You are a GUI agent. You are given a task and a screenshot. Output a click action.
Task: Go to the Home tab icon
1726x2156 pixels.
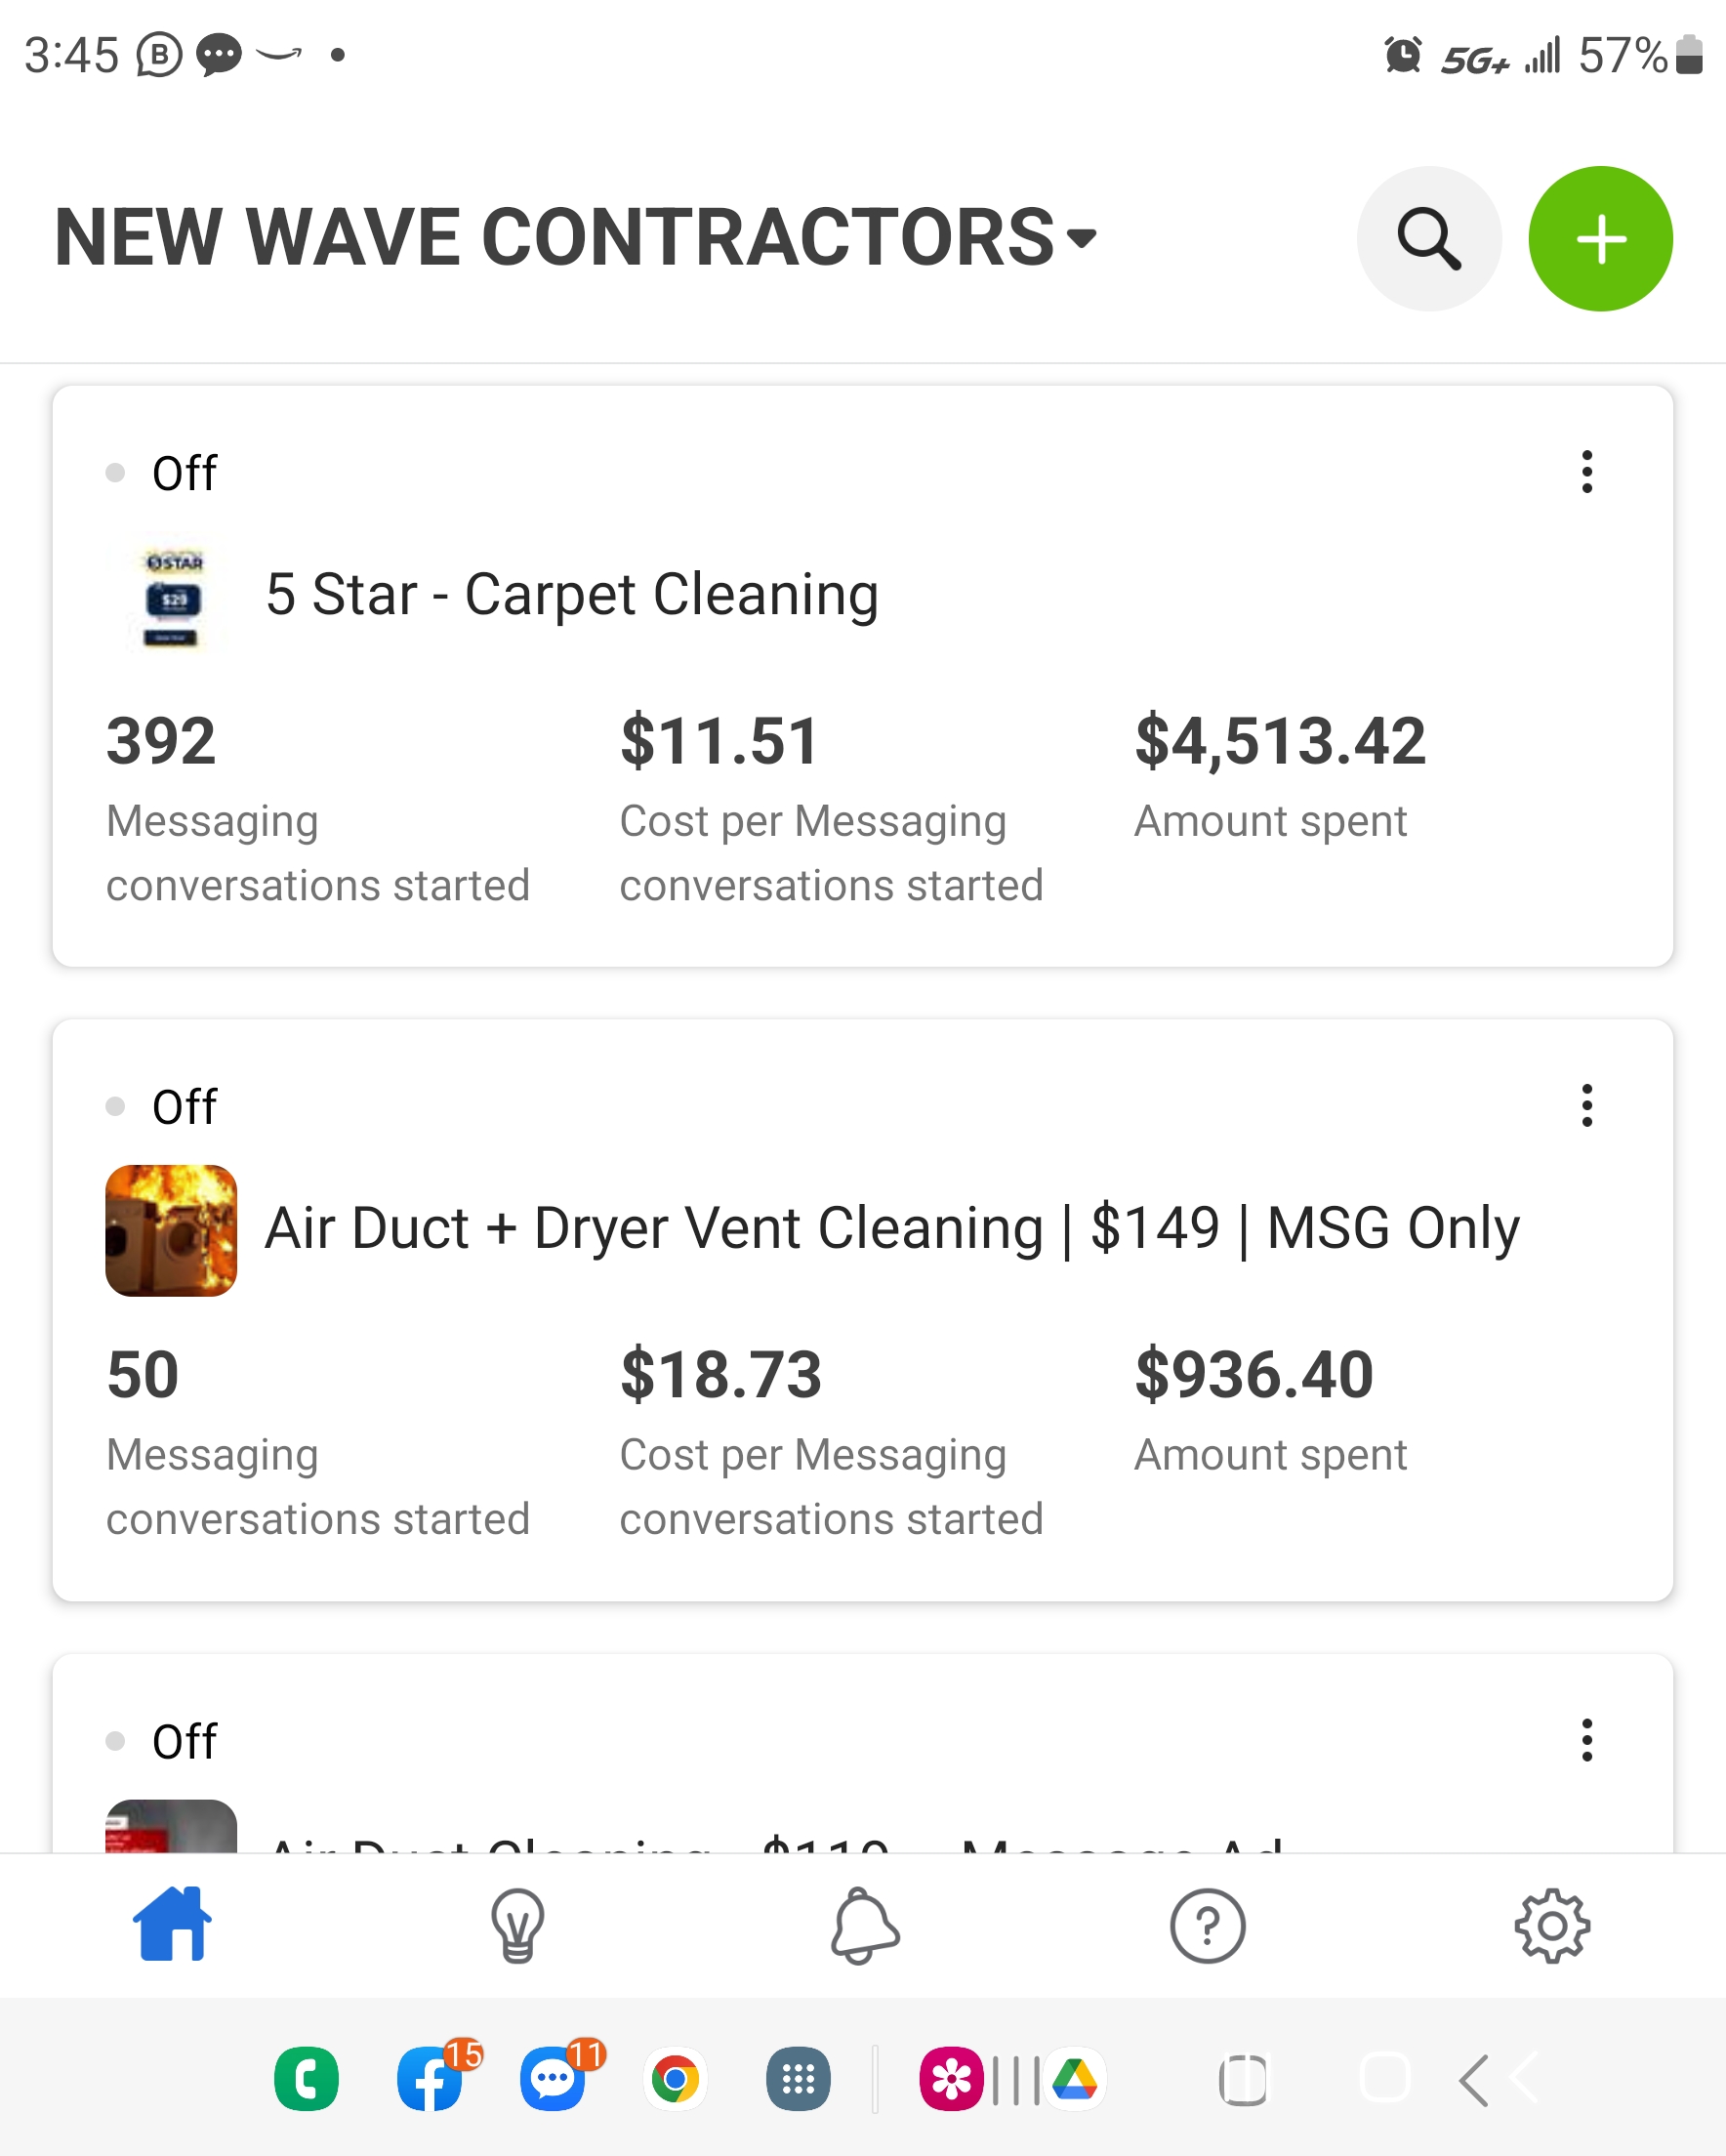pos(172,1924)
